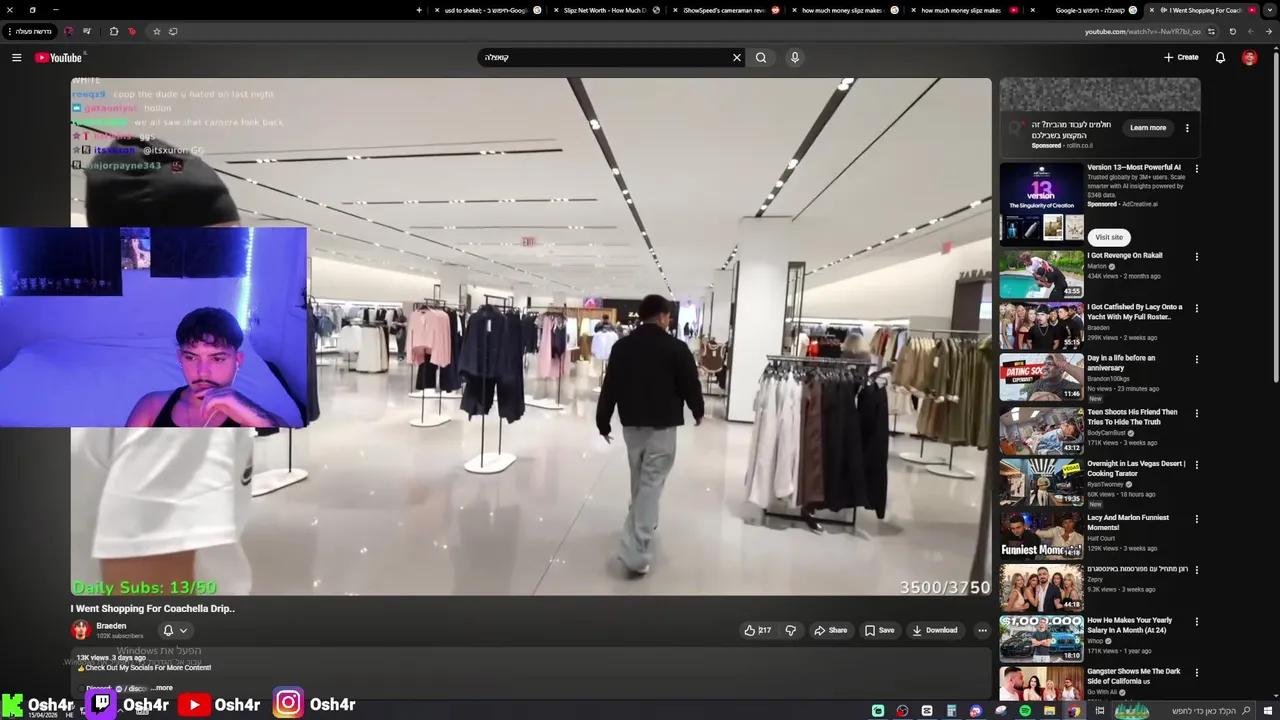This screenshot has width=1280, height=720.
Task: Bookmark the page with the star icon
Action: 156,31
